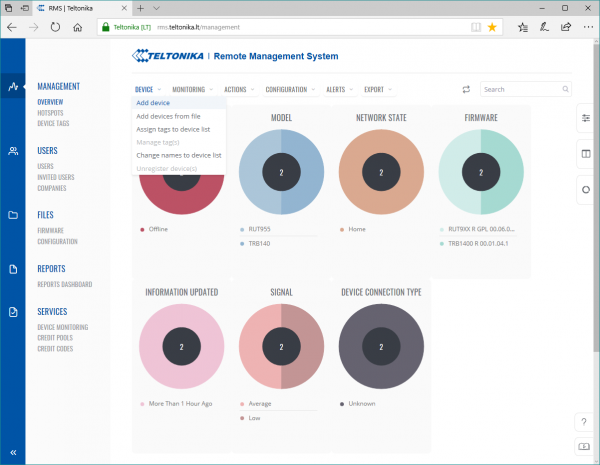This screenshot has height=465, width=600.
Task: Select Change names to device list
Action: 179,155
